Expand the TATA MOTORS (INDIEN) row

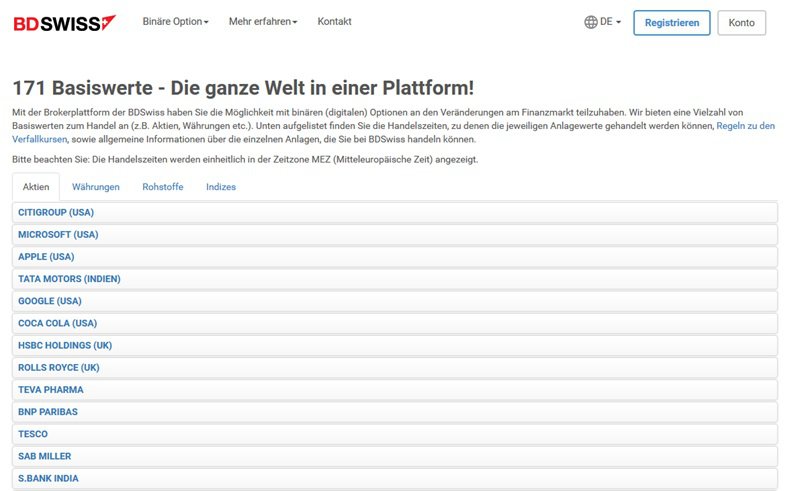395,279
